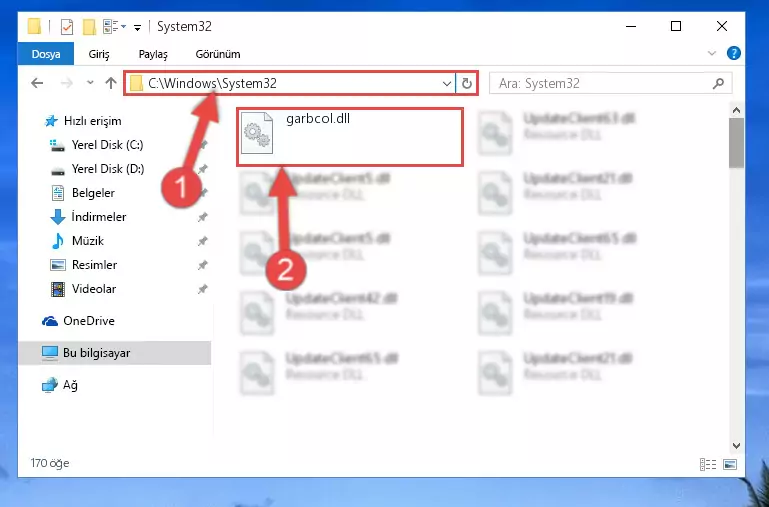This screenshot has height=507, width=769.
Task: Click the 170 öğe status text
Action: (x=50, y=463)
